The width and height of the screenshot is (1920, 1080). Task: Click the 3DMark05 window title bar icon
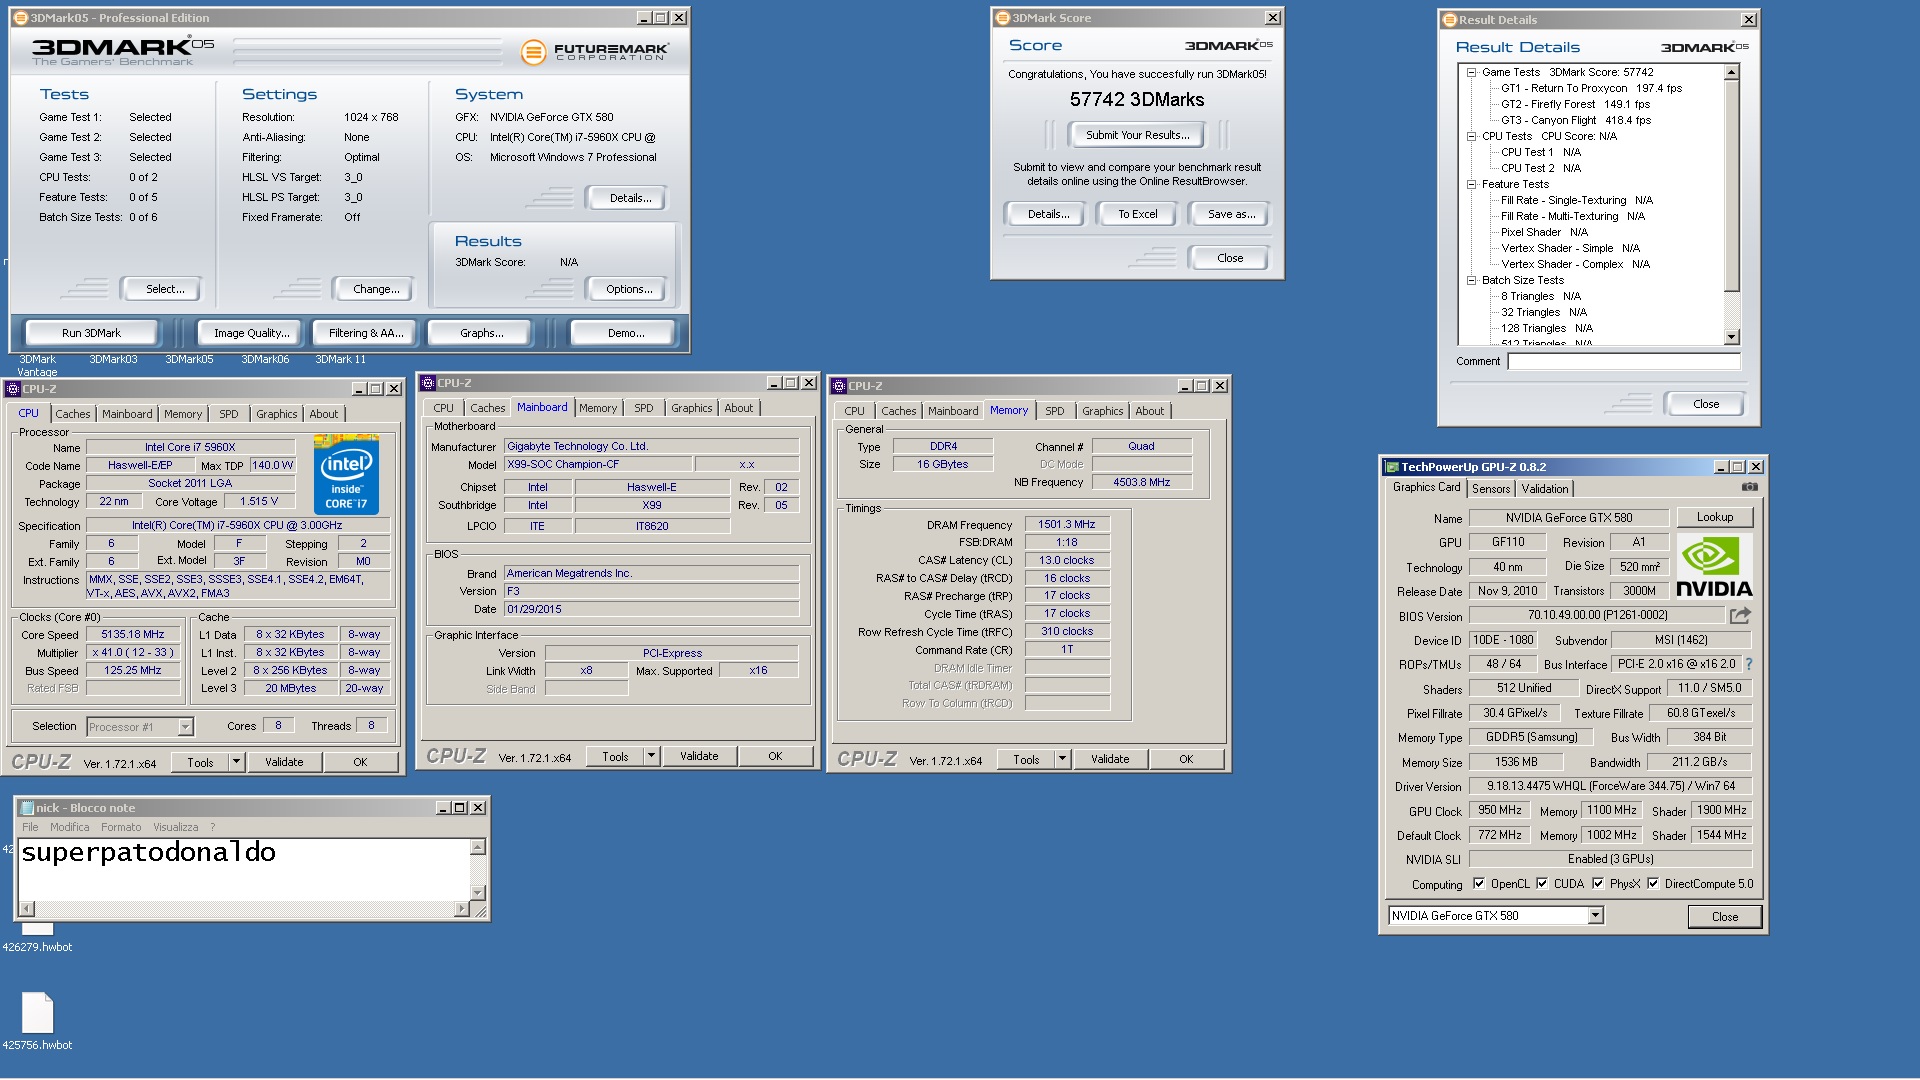click(x=20, y=18)
